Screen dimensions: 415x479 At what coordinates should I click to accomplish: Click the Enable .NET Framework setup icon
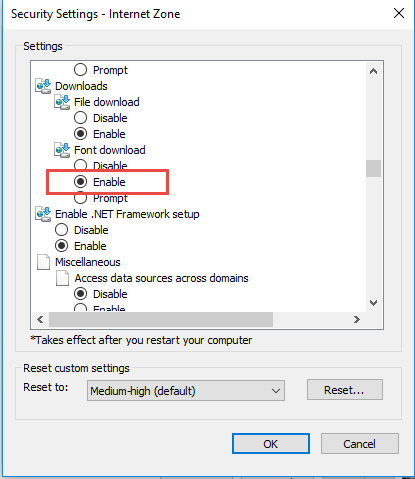(43, 214)
